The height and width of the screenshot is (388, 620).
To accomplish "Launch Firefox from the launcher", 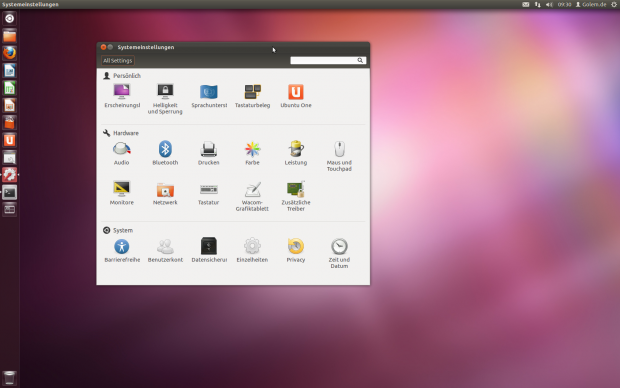I will [x=9, y=53].
